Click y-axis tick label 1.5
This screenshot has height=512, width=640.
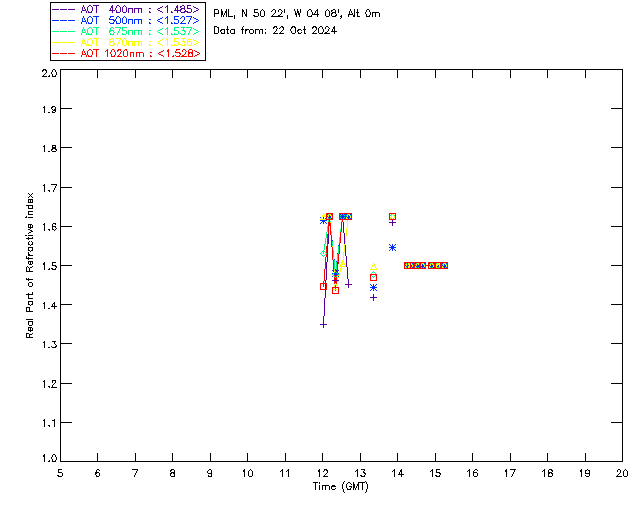coord(49,266)
